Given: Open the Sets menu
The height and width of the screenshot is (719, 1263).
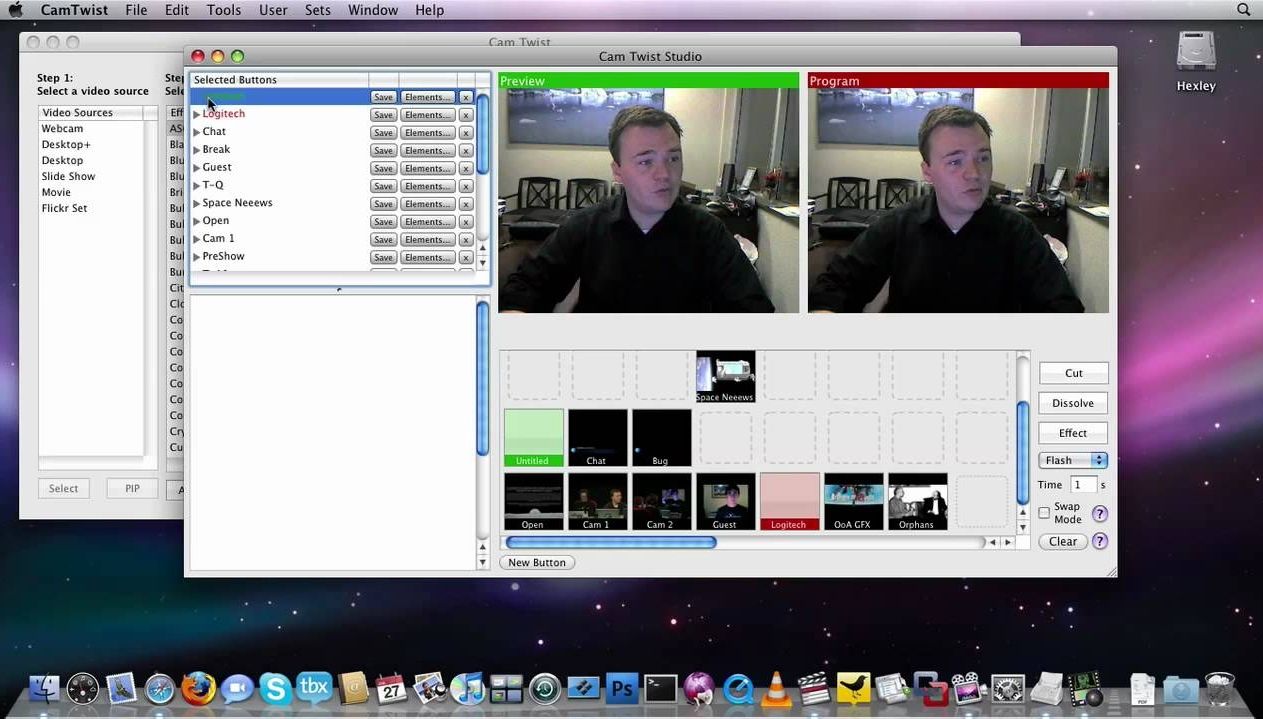Looking at the screenshot, I should point(318,10).
